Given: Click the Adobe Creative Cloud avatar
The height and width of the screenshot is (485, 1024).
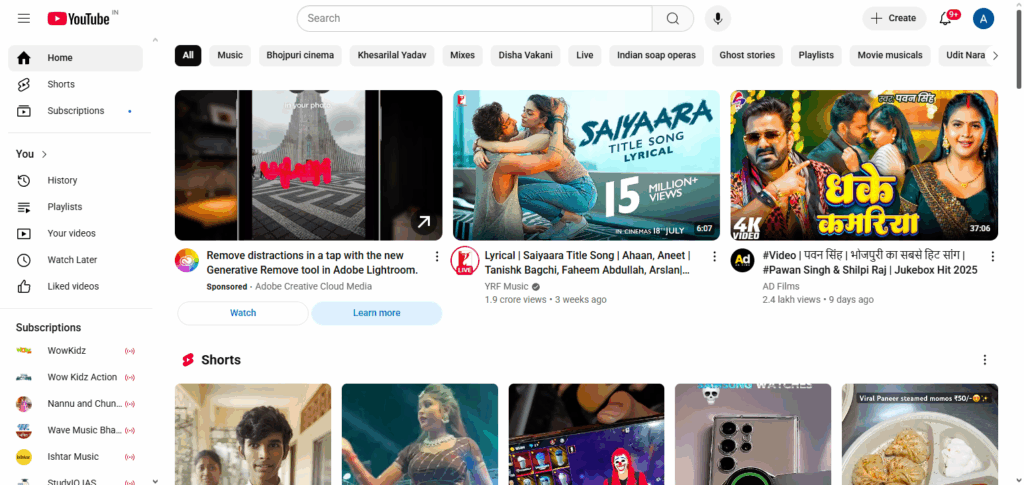Looking at the screenshot, I should pyautogui.click(x=187, y=260).
